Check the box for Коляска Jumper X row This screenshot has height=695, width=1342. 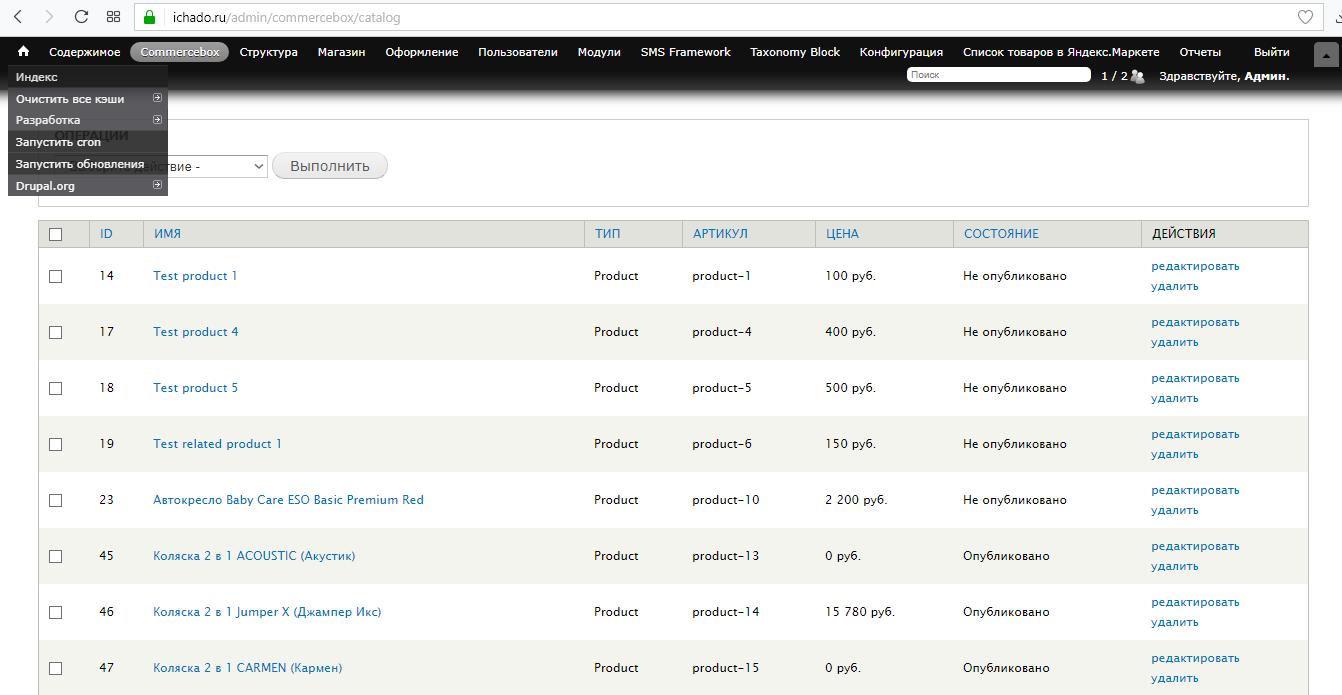point(56,612)
